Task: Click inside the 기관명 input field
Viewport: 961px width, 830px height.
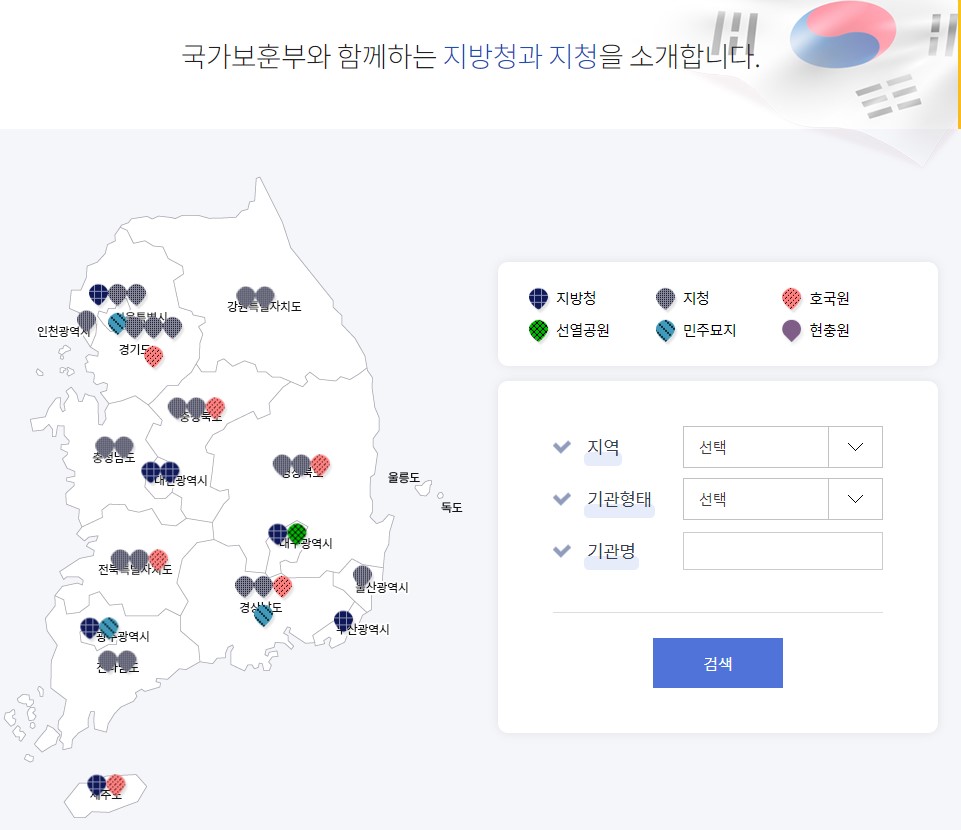Action: tap(783, 551)
